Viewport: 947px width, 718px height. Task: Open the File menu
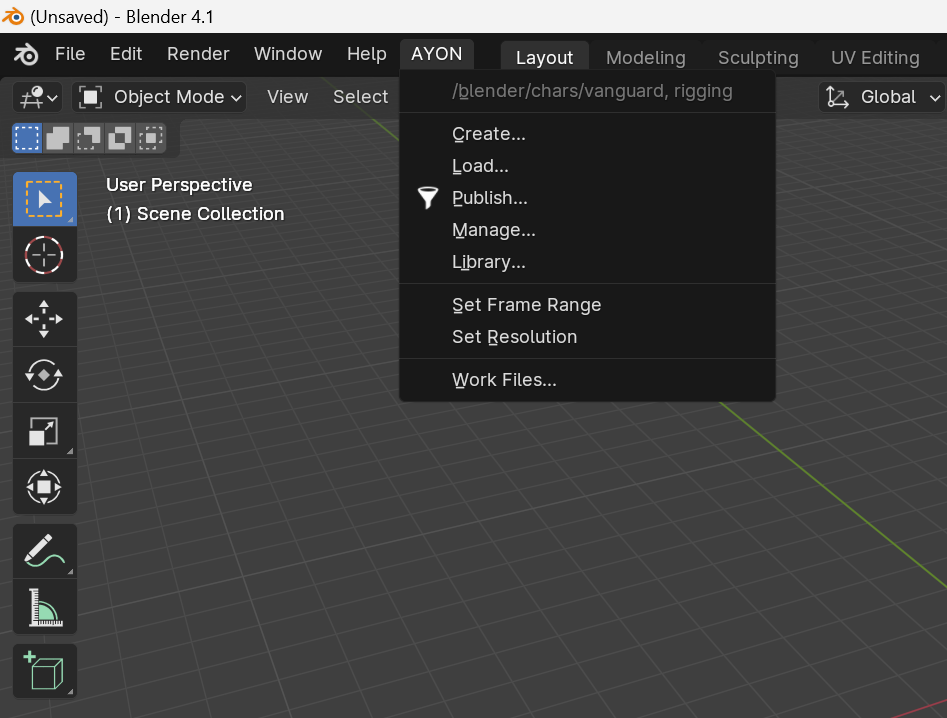tap(70, 54)
